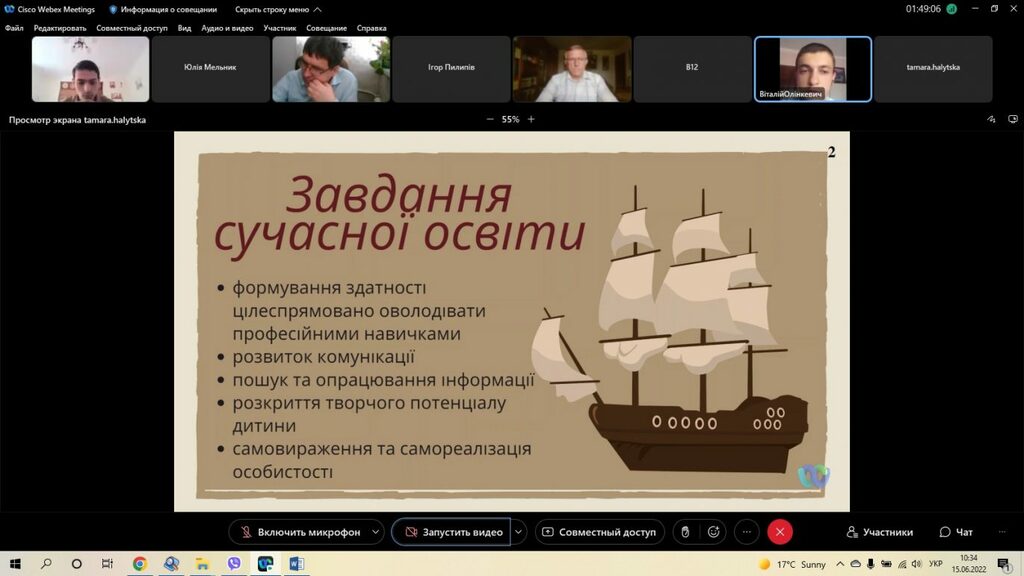This screenshot has height=576, width=1024.
Task: Open the Участники panel
Action: [x=879, y=532]
